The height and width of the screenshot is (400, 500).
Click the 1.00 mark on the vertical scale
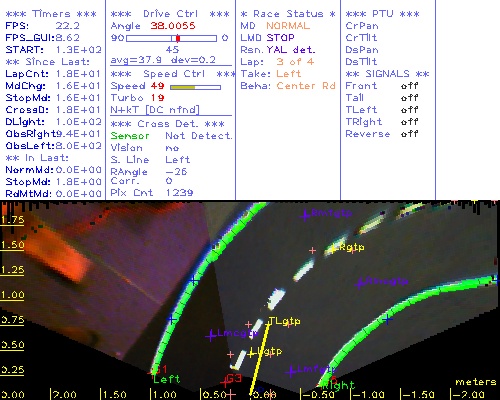click(12, 295)
